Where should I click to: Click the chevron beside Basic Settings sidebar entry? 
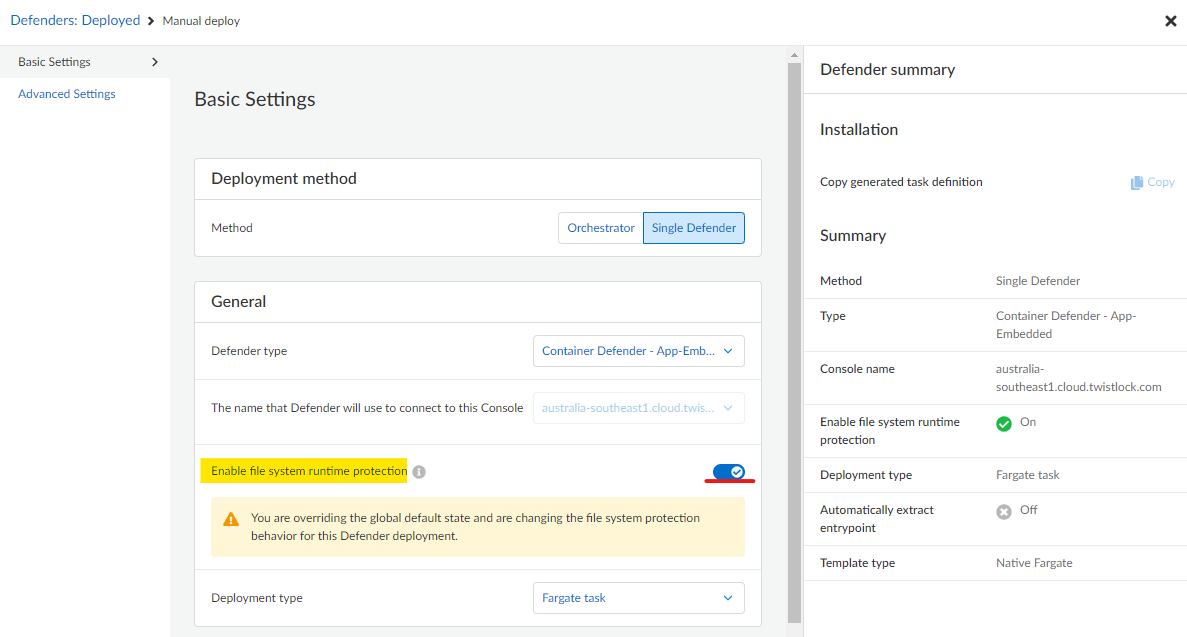pyautogui.click(x=155, y=61)
